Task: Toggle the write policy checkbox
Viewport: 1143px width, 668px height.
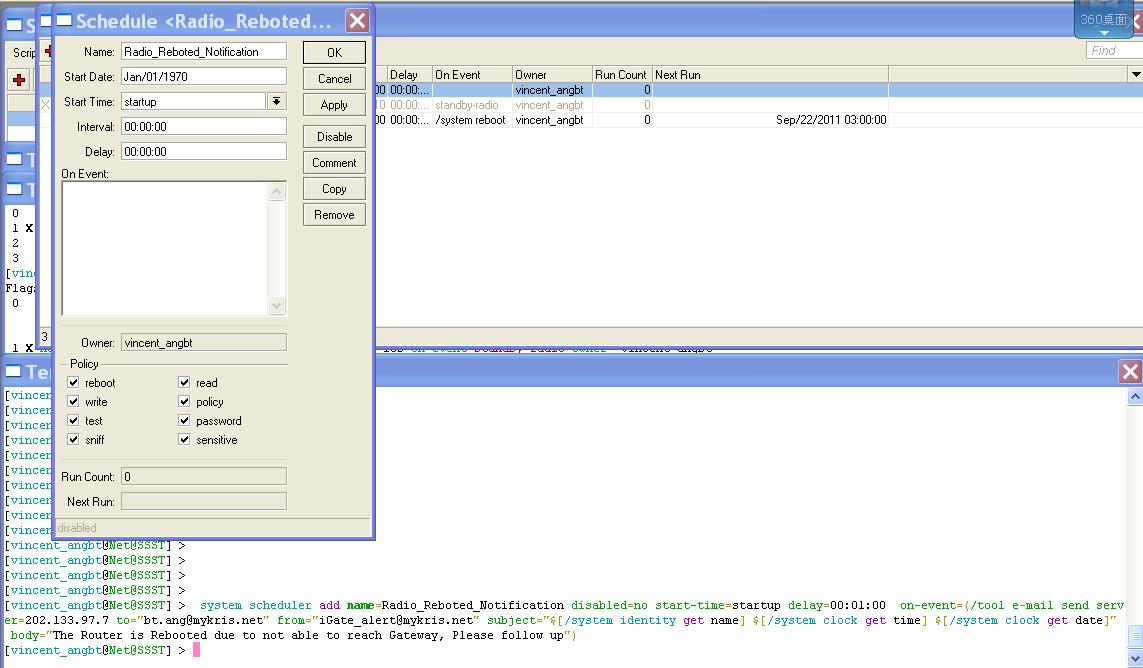Action: click(x=73, y=401)
